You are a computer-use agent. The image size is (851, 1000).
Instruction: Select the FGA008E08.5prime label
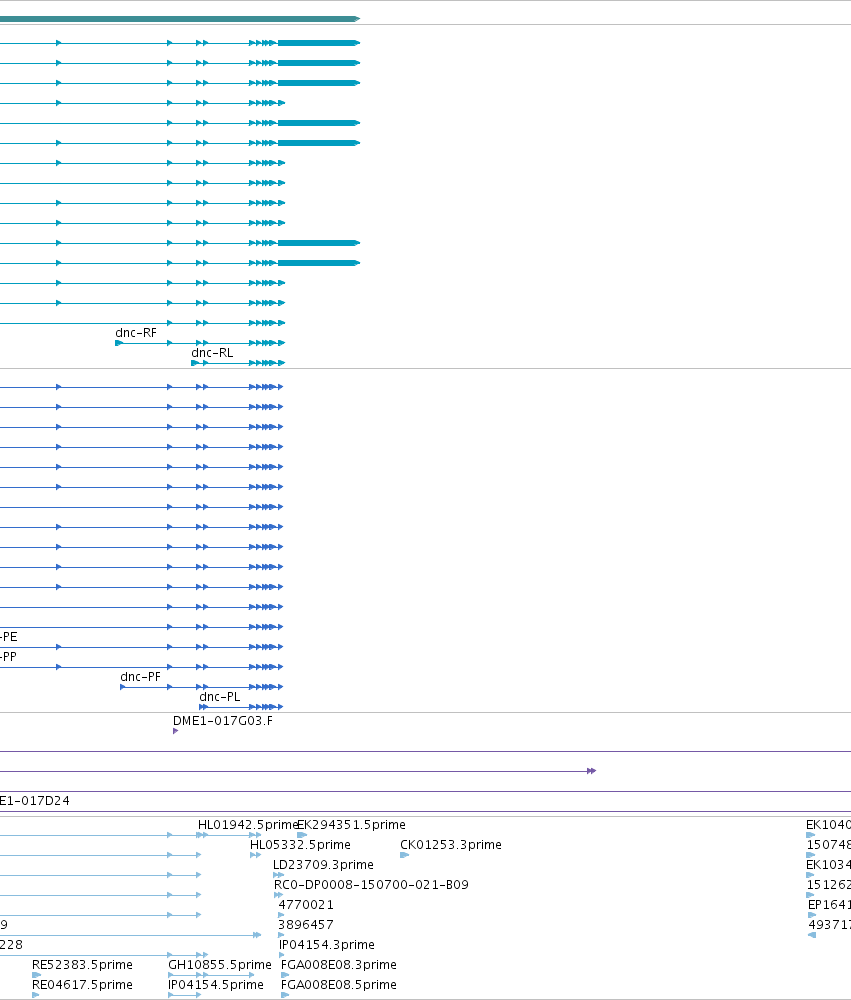tap(339, 985)
